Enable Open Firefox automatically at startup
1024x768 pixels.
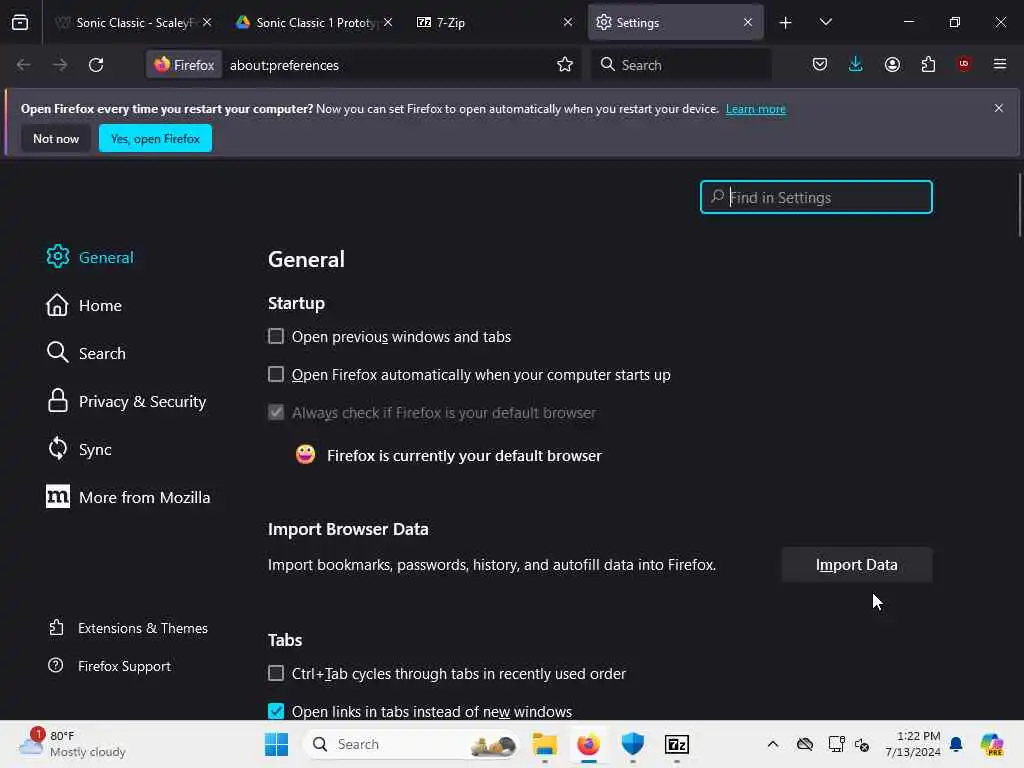(276, 374)
